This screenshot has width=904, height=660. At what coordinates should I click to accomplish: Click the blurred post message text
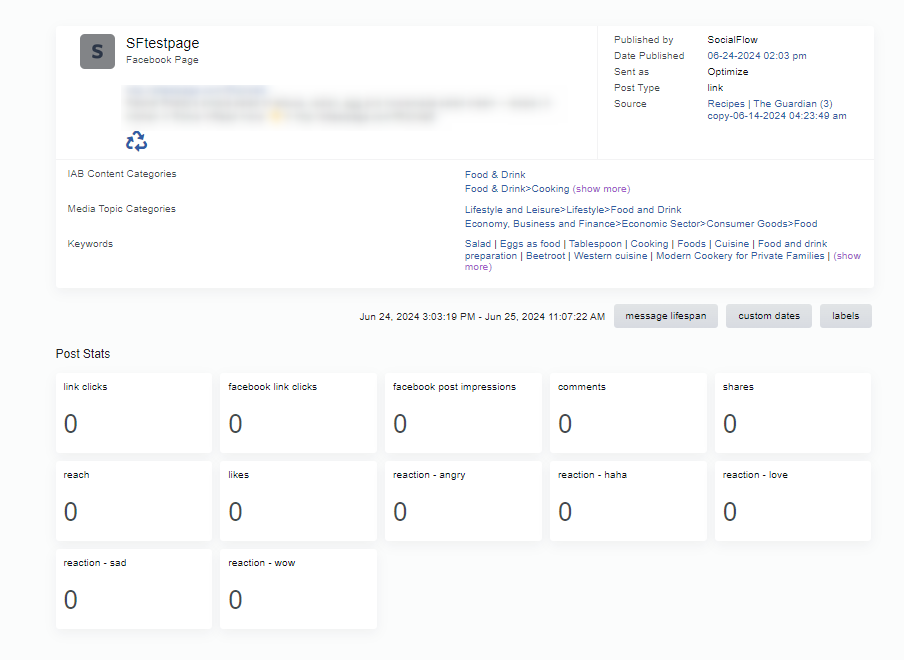pos(340,104)
